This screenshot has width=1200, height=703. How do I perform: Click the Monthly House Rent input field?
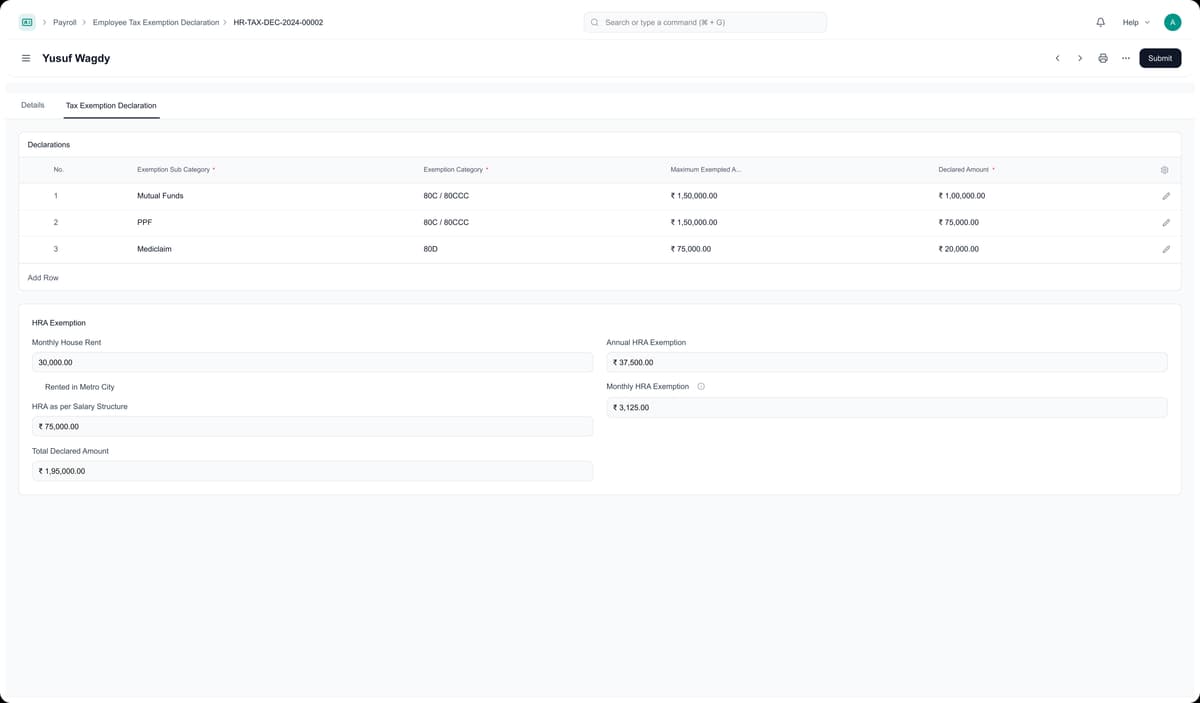coord(312,362)
